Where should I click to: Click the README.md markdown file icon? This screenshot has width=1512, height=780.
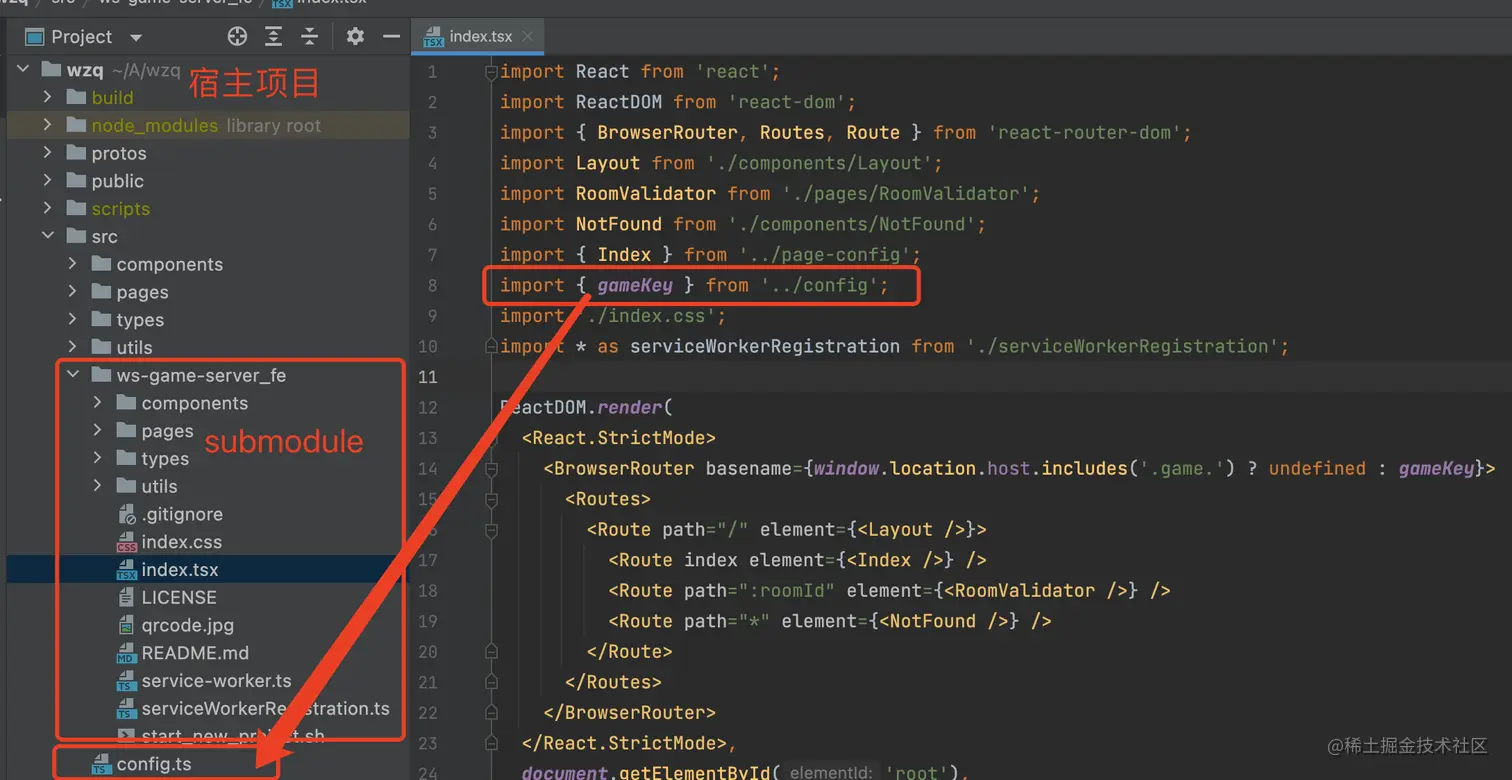click(x=126, y=654)
